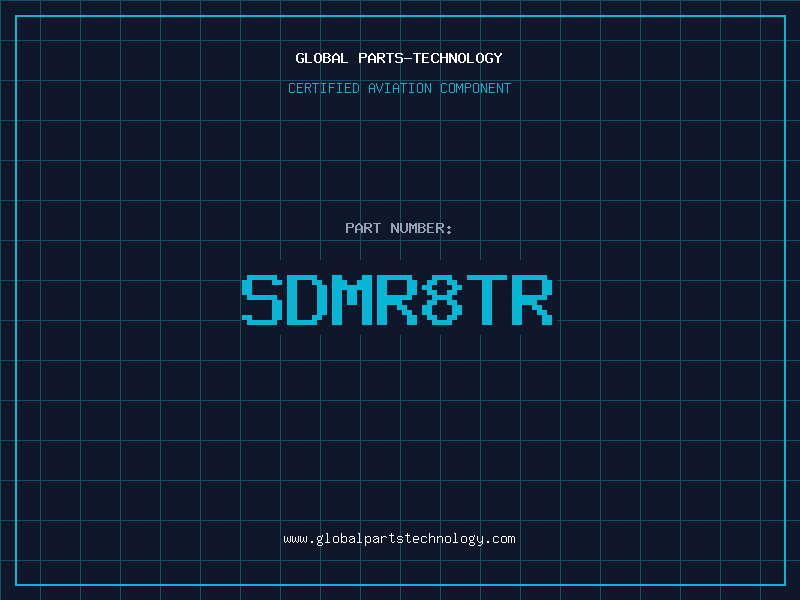
Task: Select the CERTIFIED AVIATION COMPONENT subtitle
Action: coord(399,88)
